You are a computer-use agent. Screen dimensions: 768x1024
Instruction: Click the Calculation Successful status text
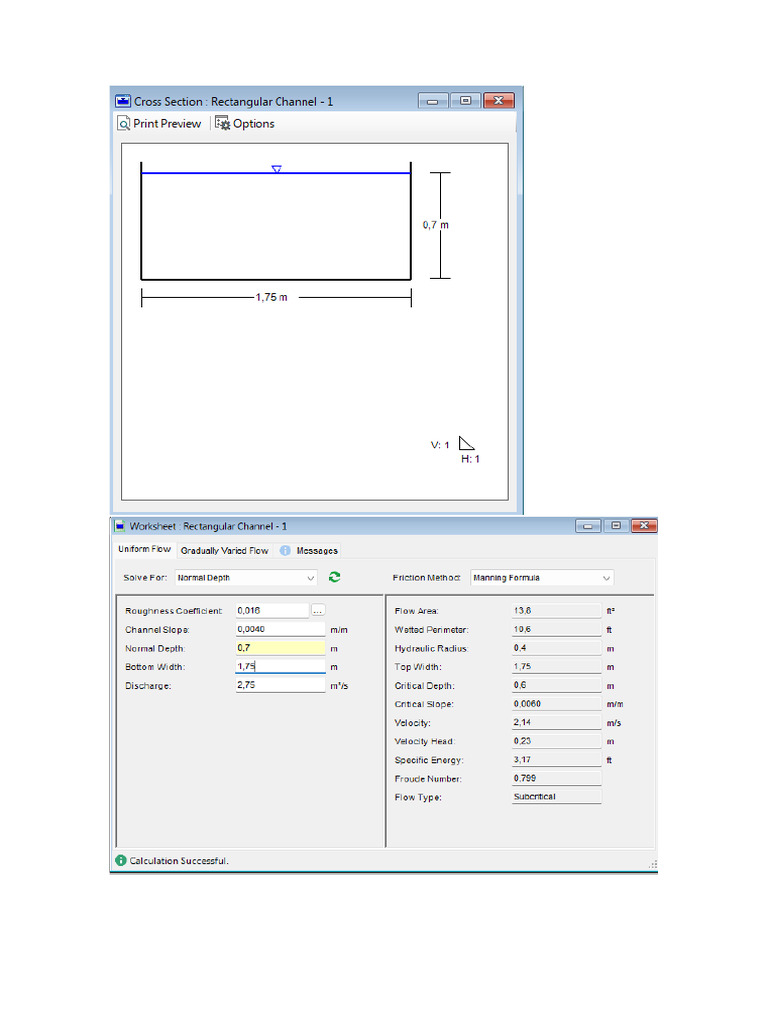179,861
